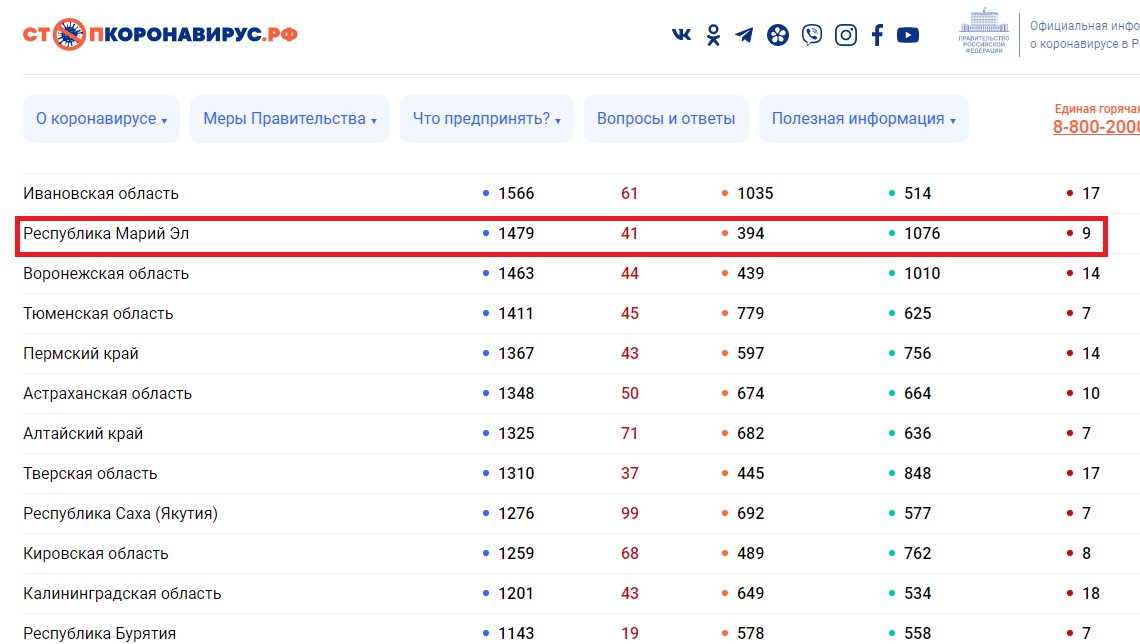This screenshot has height=644, width=1140.
Task: Click the «Ивановская область» region name
Action: [101, 194]
